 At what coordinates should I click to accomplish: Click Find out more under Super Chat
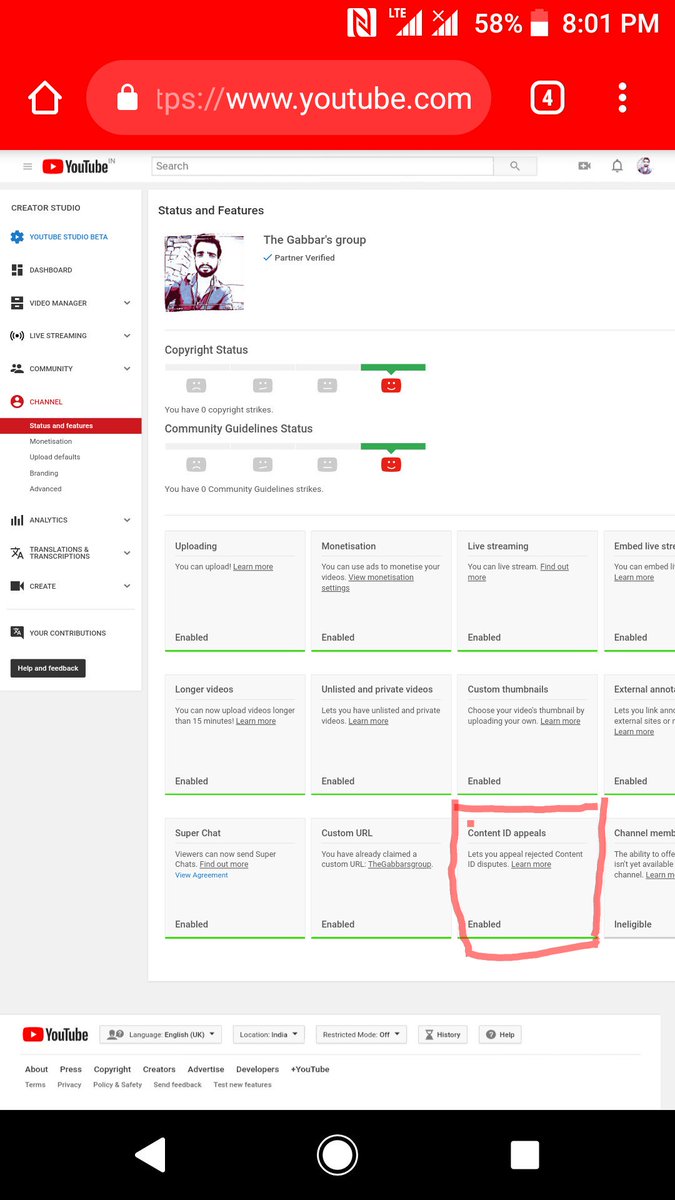[224, 865]
